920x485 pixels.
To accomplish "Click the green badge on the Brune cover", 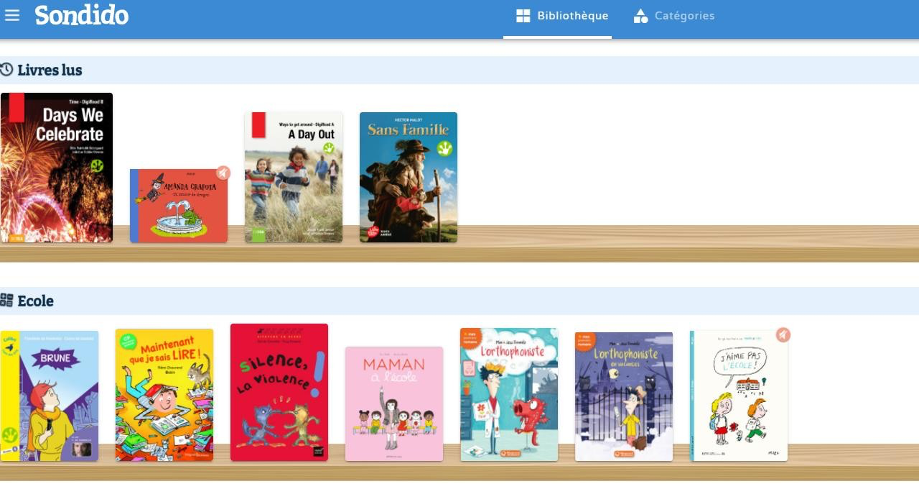I will [9, 436].
